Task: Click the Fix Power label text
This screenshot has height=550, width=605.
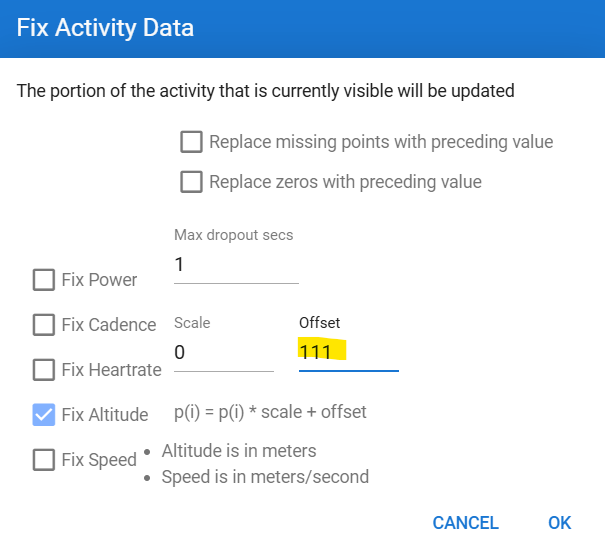Action: 99,280
